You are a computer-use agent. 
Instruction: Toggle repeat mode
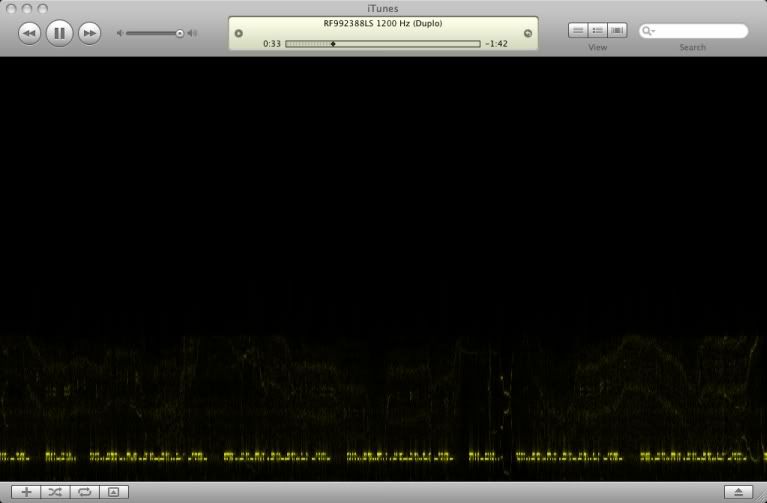coord(84,492)
